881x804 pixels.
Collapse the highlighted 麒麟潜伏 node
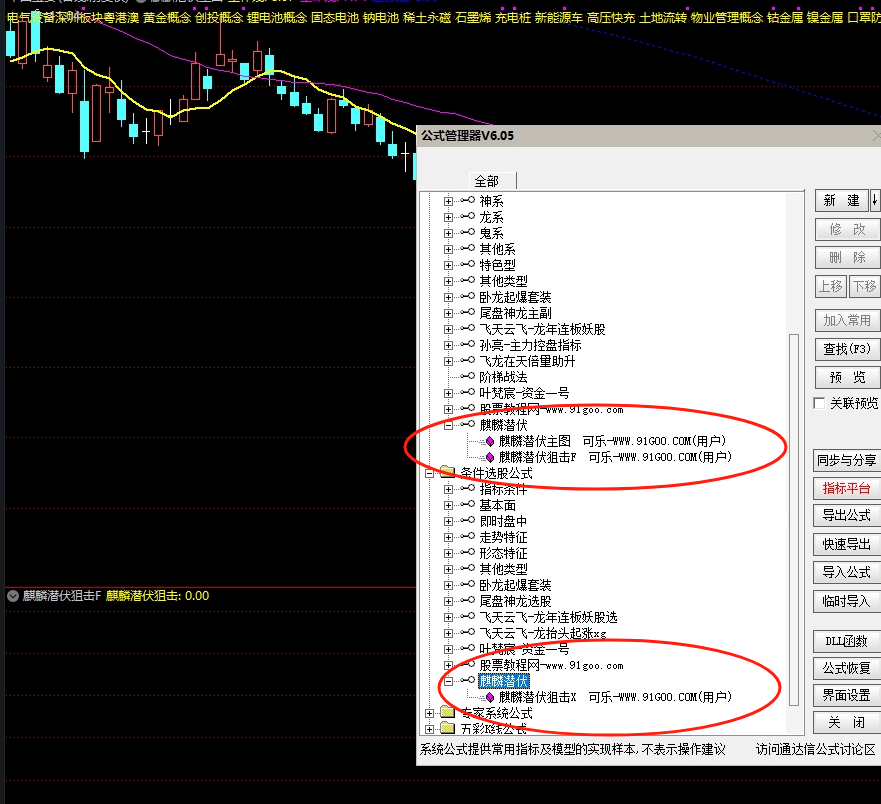[448, 682]
